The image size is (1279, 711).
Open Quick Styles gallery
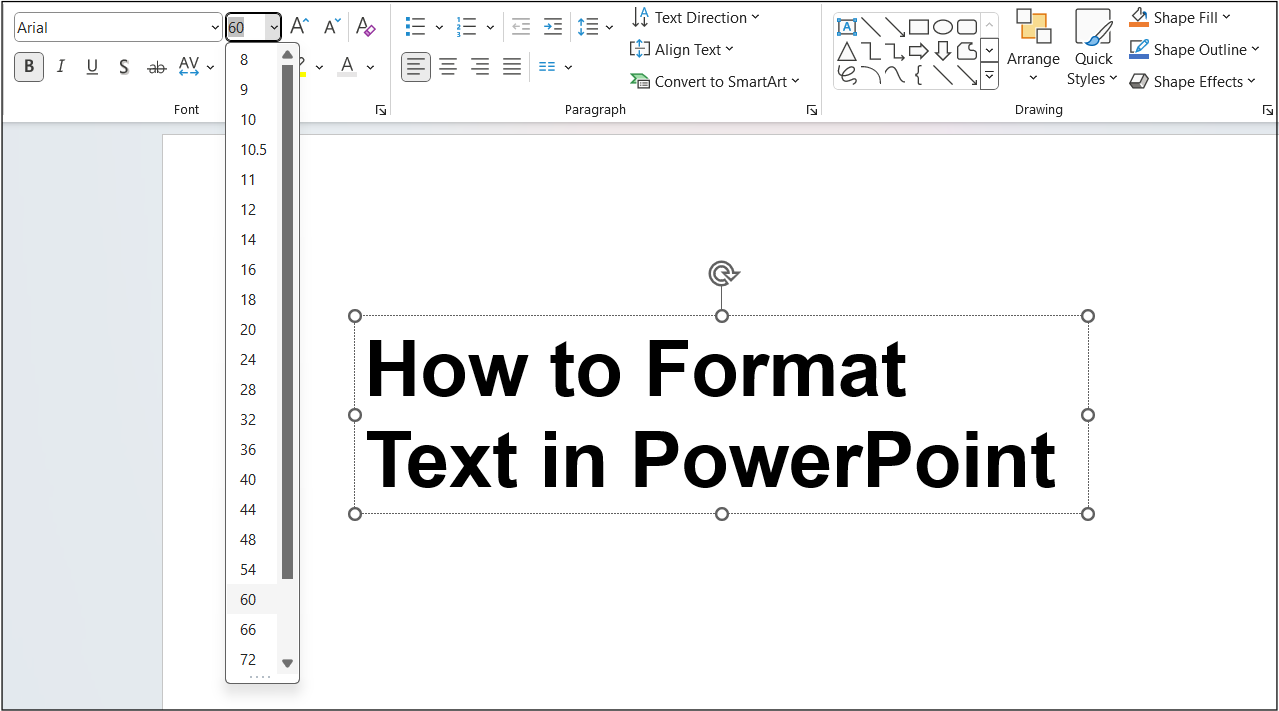[1093, 48]
